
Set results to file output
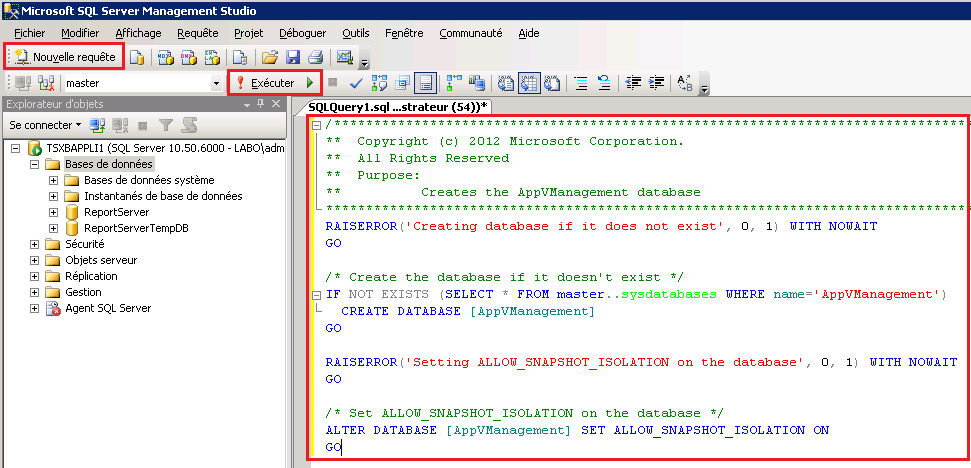click(x=554, y=82)
